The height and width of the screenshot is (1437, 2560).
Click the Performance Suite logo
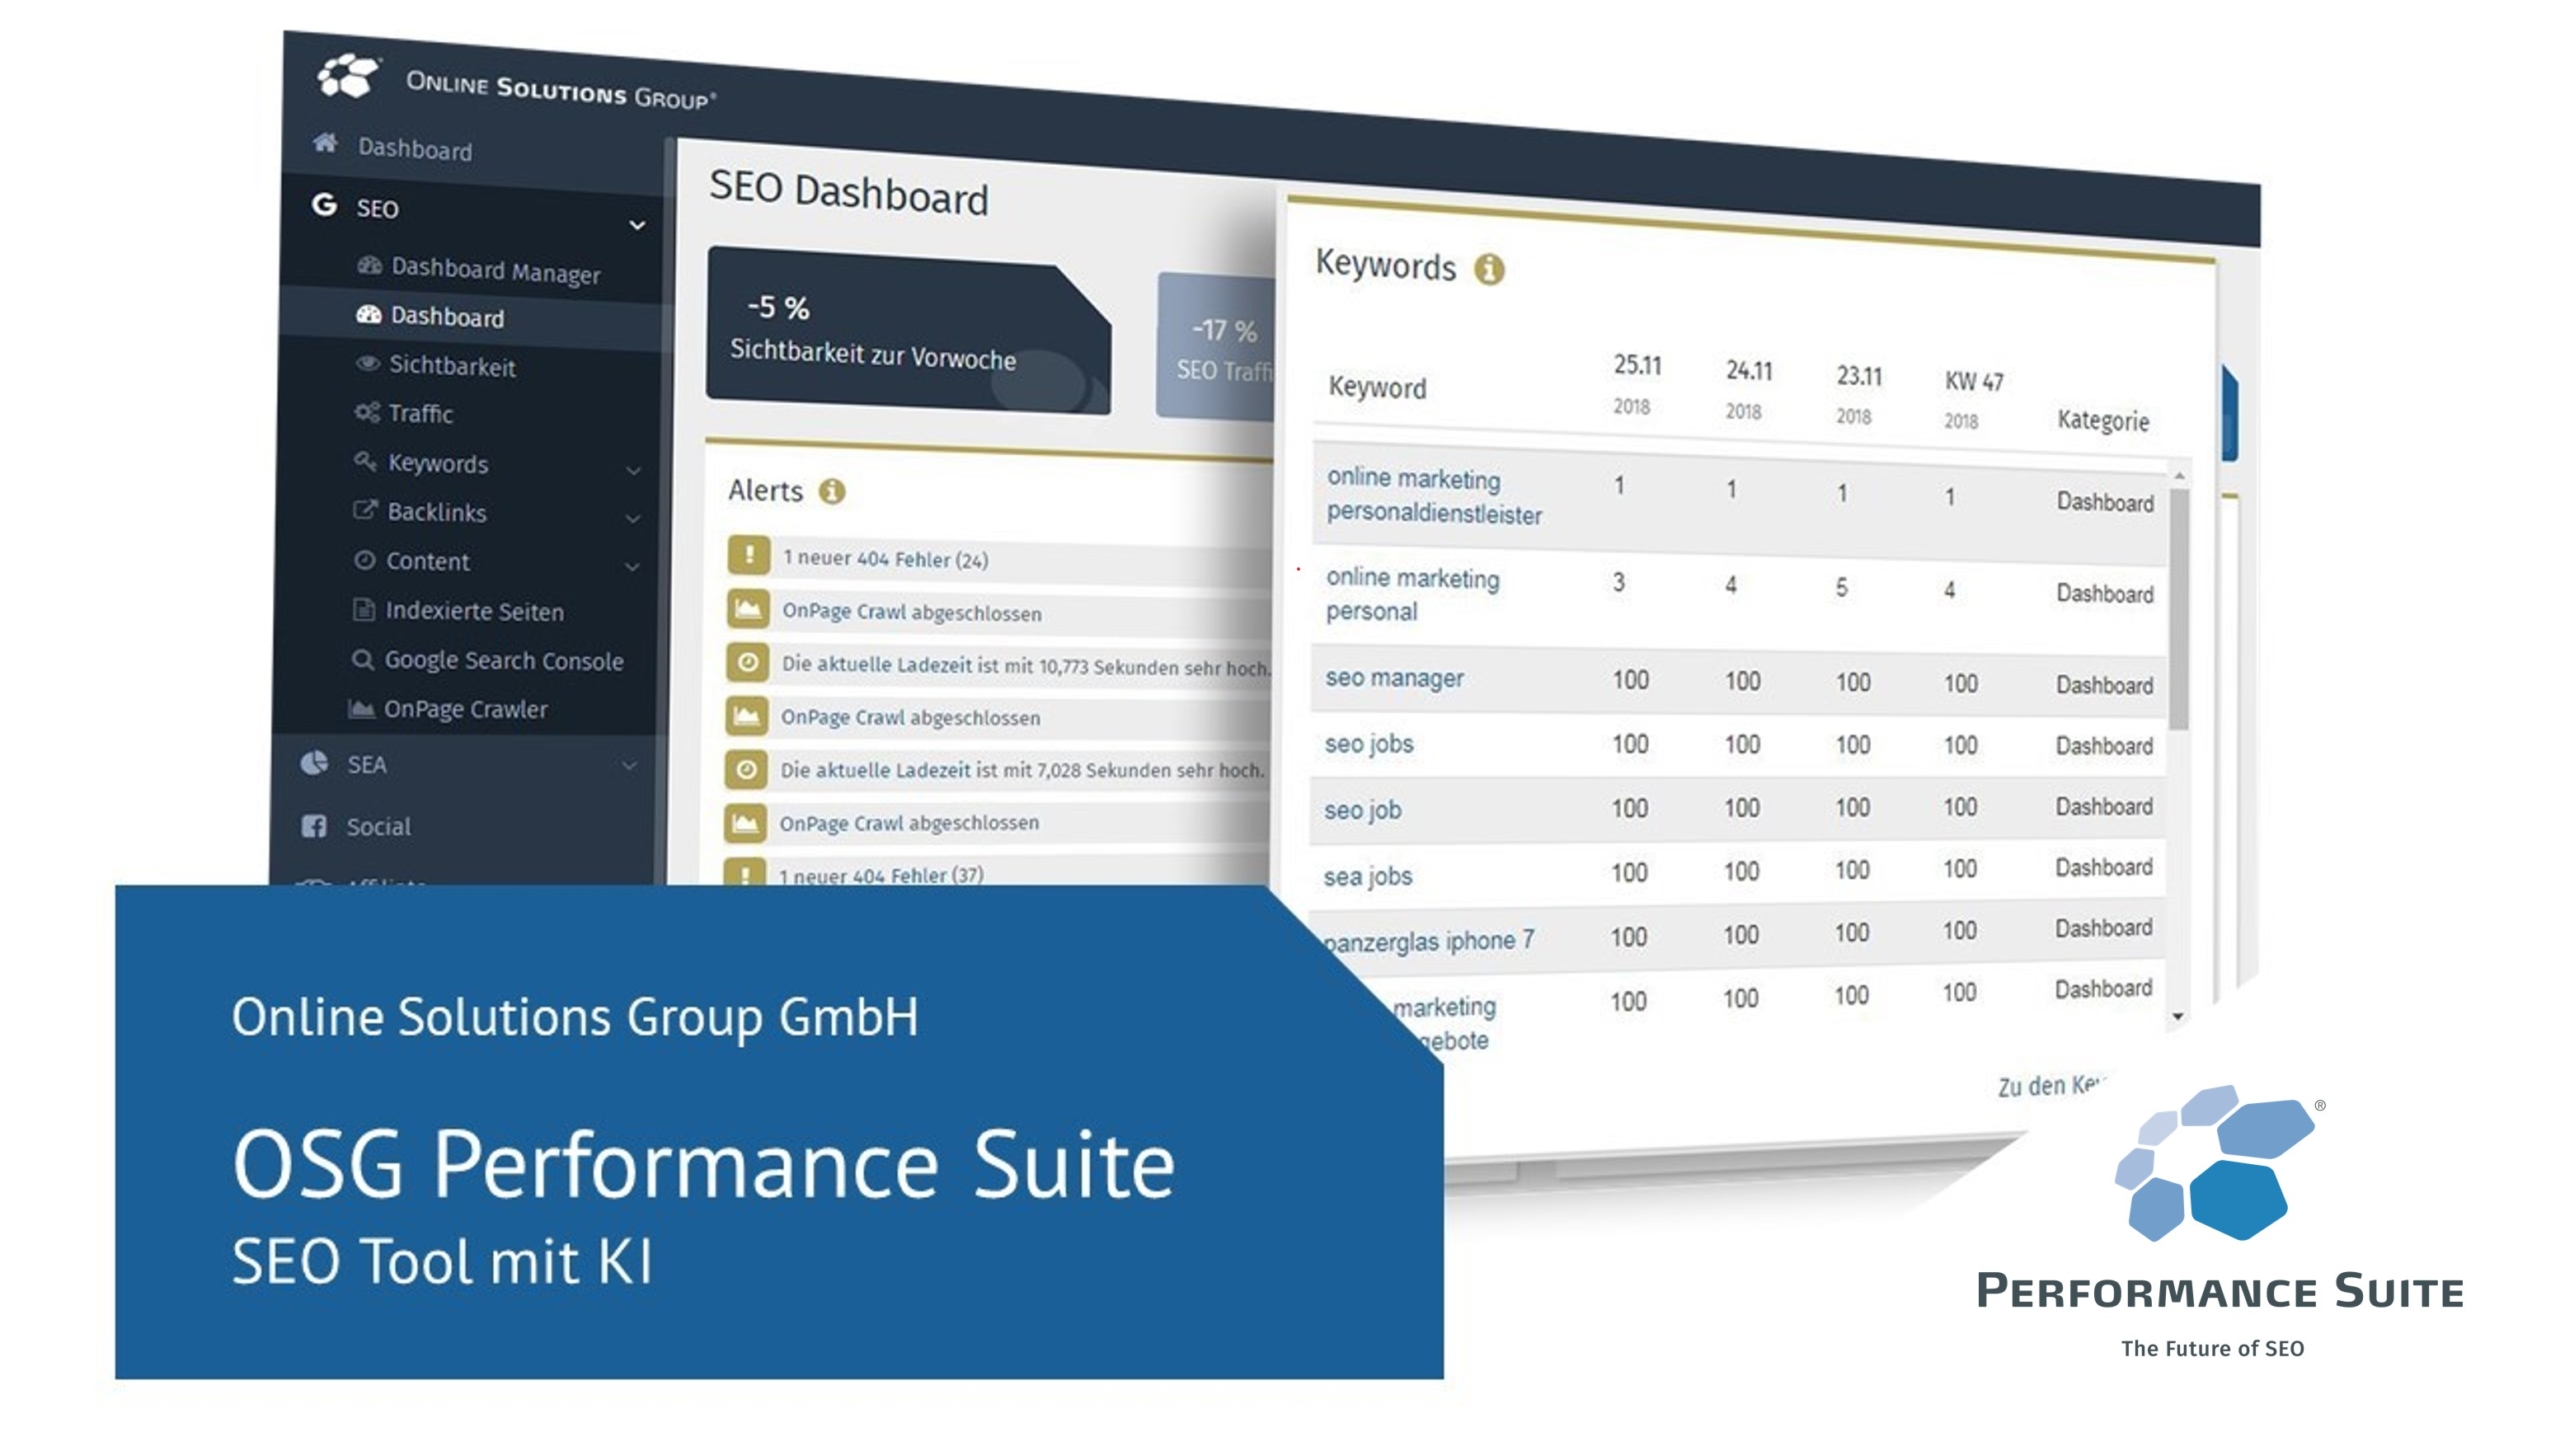click(2220, 1222)
